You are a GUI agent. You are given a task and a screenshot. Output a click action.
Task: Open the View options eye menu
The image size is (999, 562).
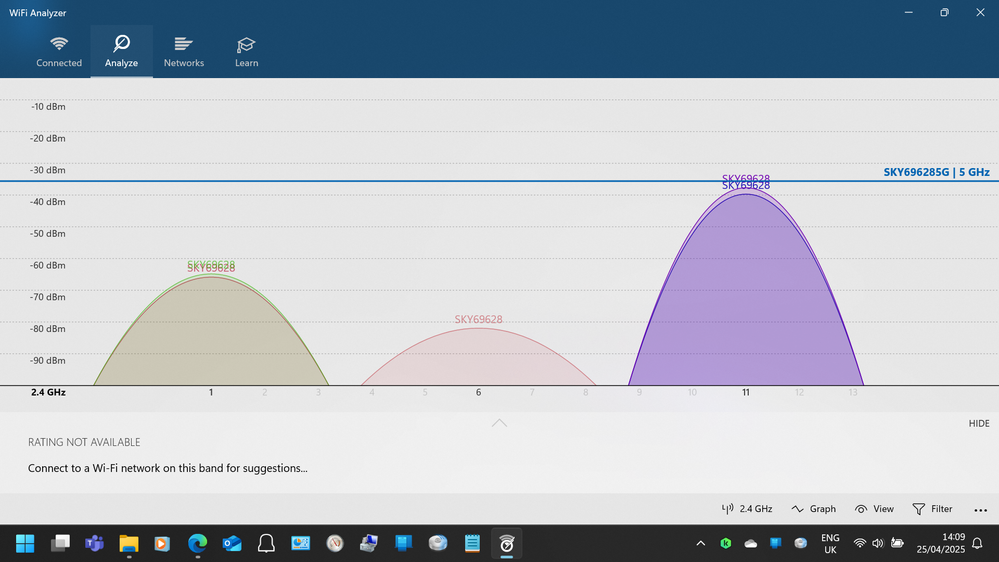click(x=874, y=509)
